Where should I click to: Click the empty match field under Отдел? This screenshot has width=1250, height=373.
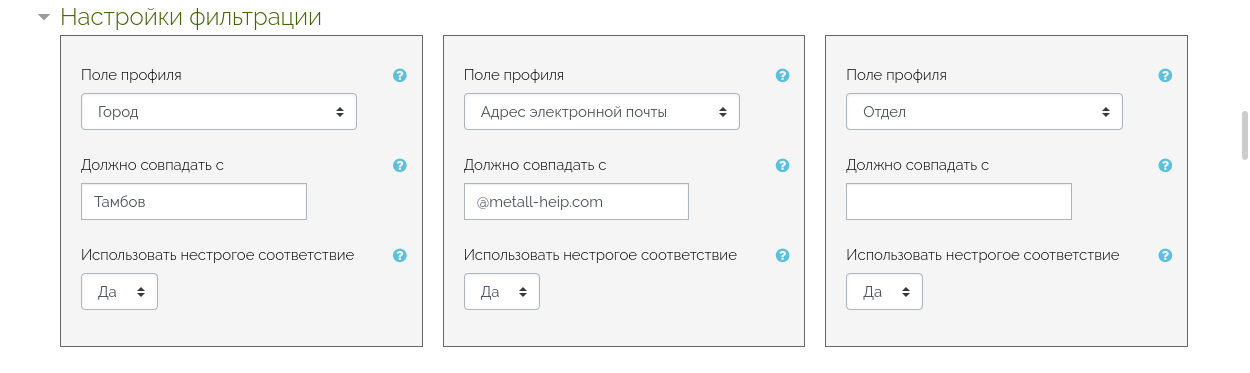[x=959, y=201]
